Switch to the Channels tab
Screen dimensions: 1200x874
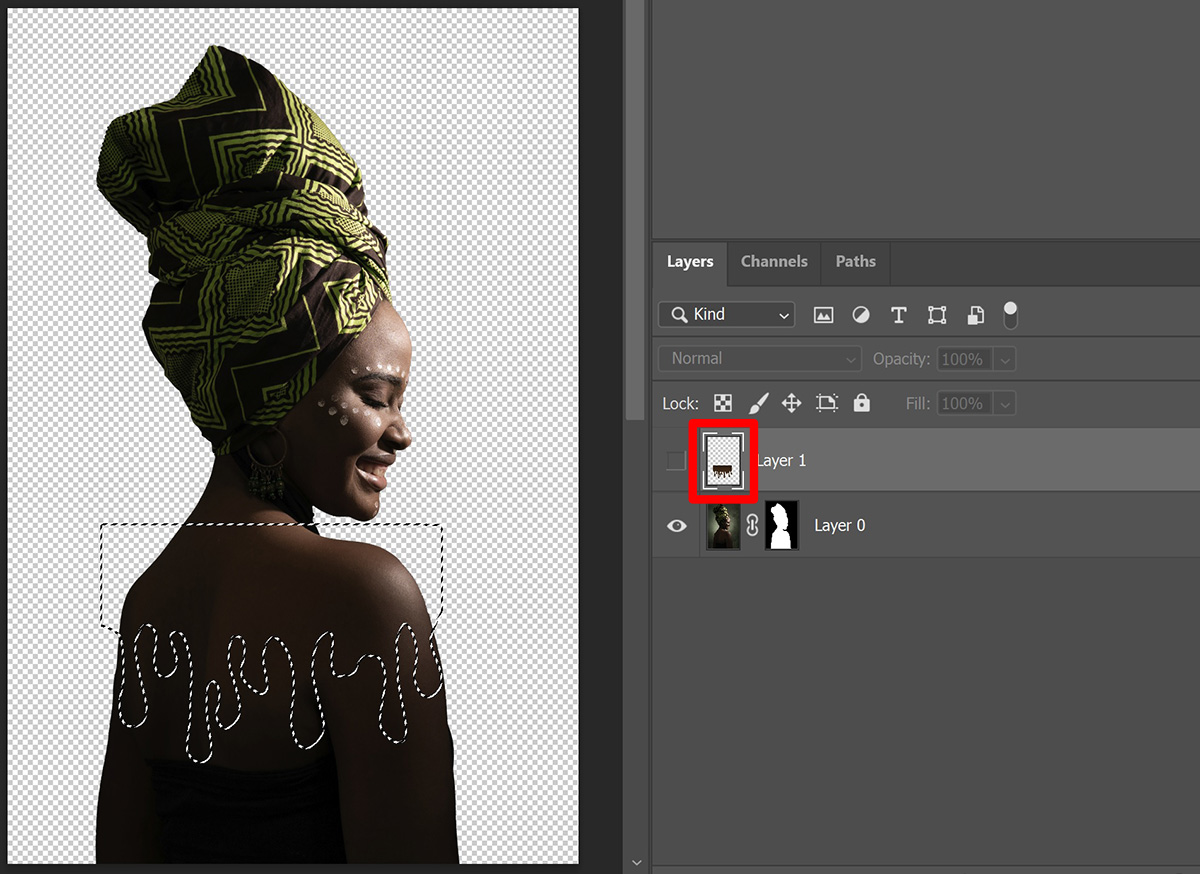coord(773,261)
